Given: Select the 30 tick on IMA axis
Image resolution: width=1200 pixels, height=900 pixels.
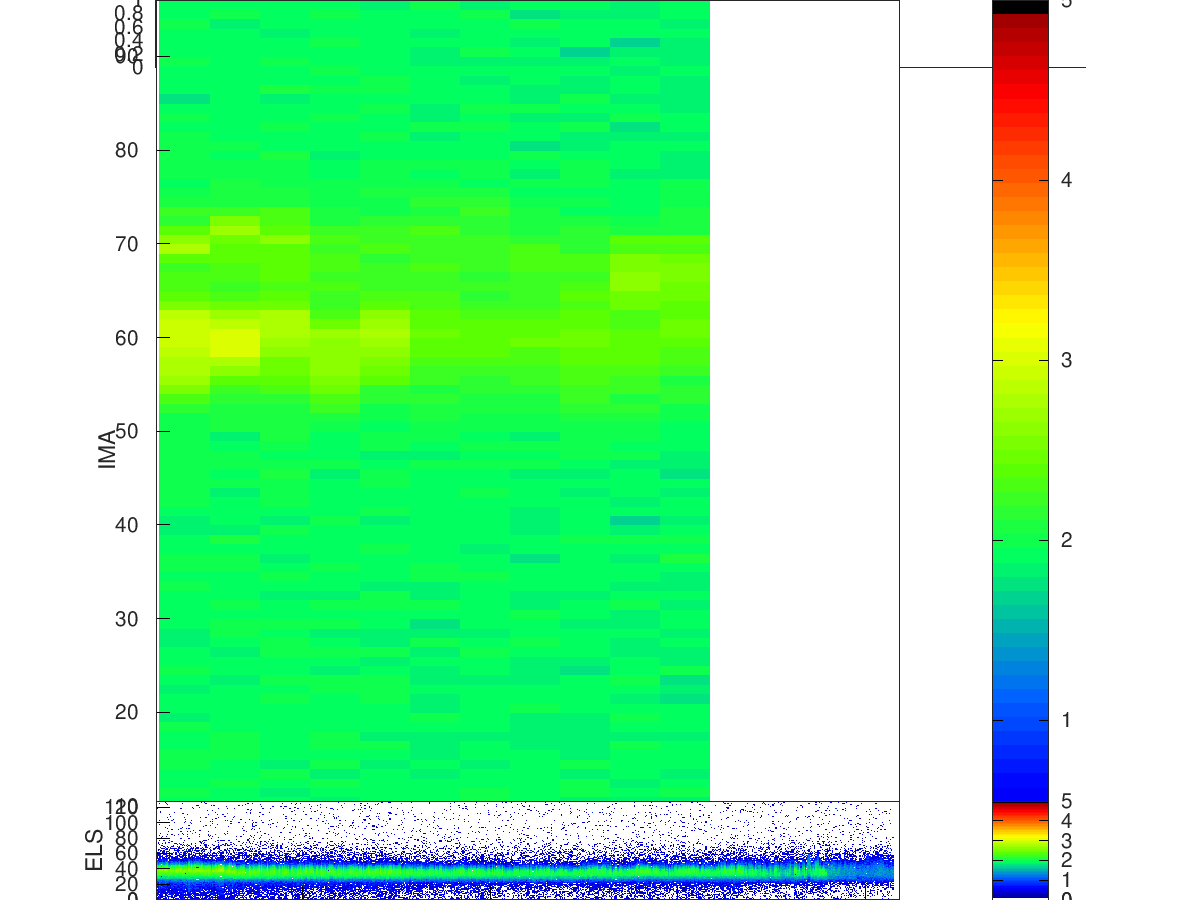Looking at the screenshot, I should pos(127,618).
